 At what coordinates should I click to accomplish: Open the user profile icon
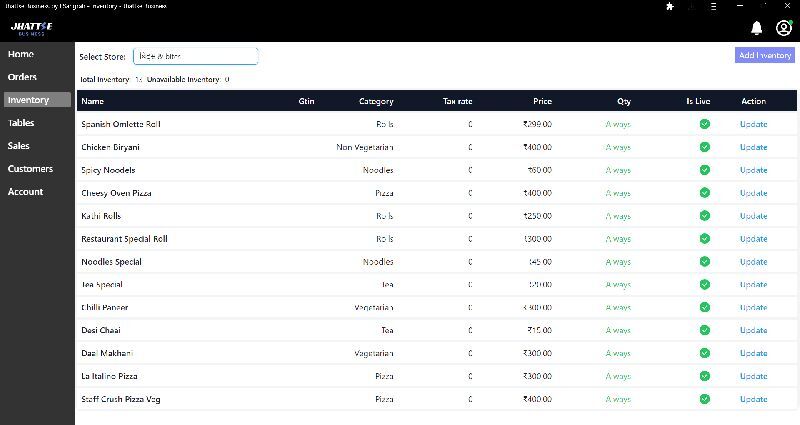click(x=783, y=28)
